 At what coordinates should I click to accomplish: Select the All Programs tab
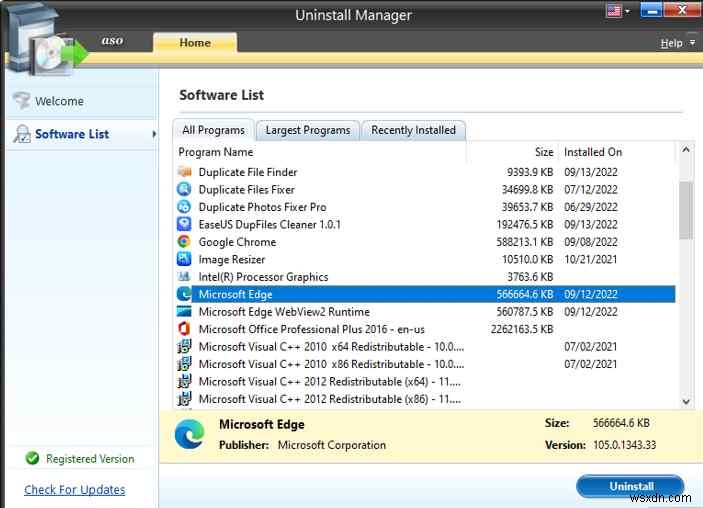click(x=213, y=130)
